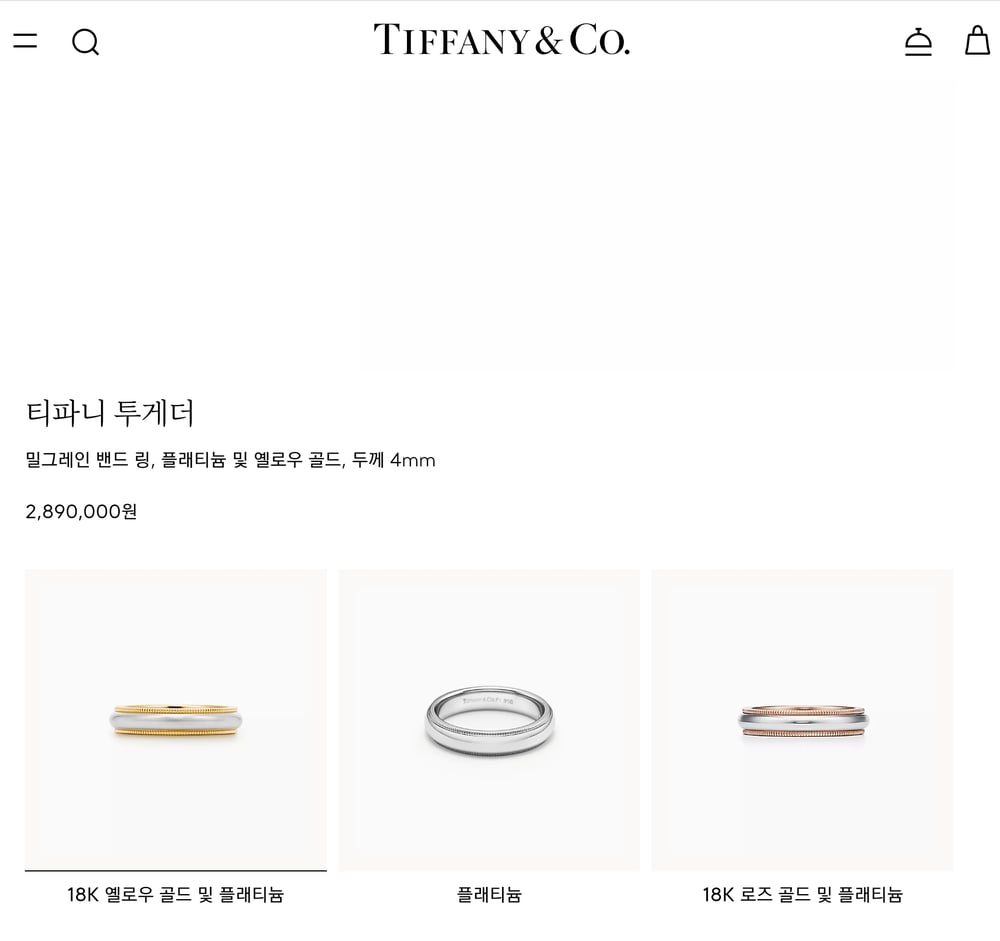
Task: Click the yellow gold ring image
Action: point(175,722)
